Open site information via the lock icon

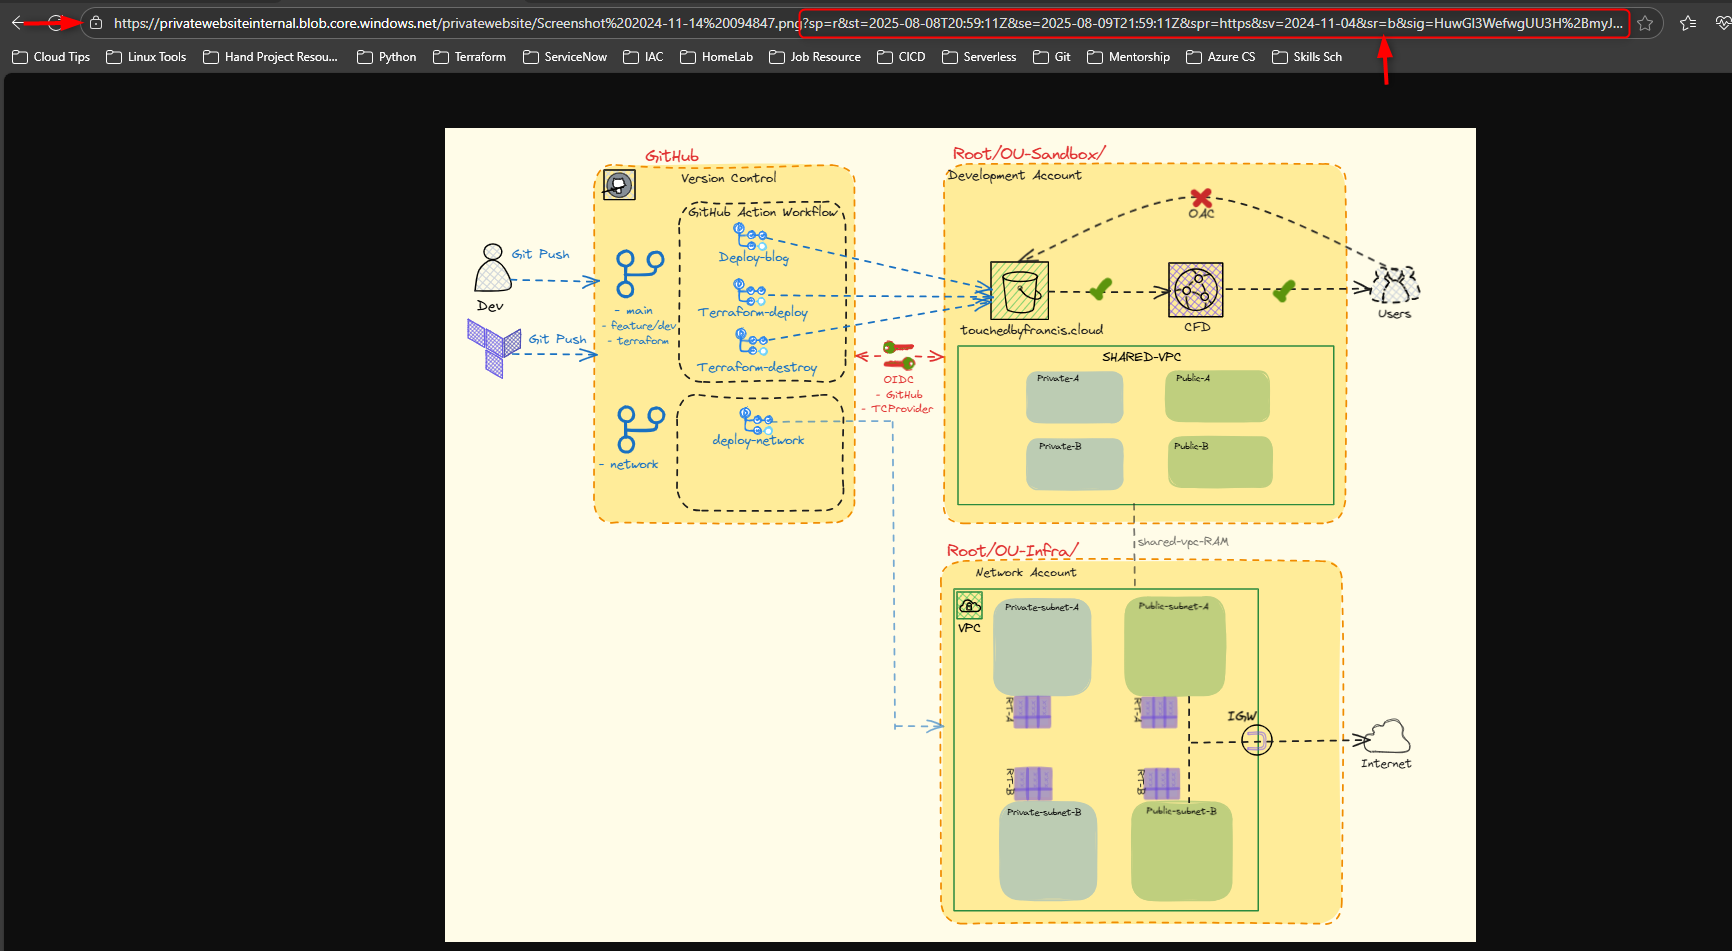pyautogui.click(x=95, y=22)
